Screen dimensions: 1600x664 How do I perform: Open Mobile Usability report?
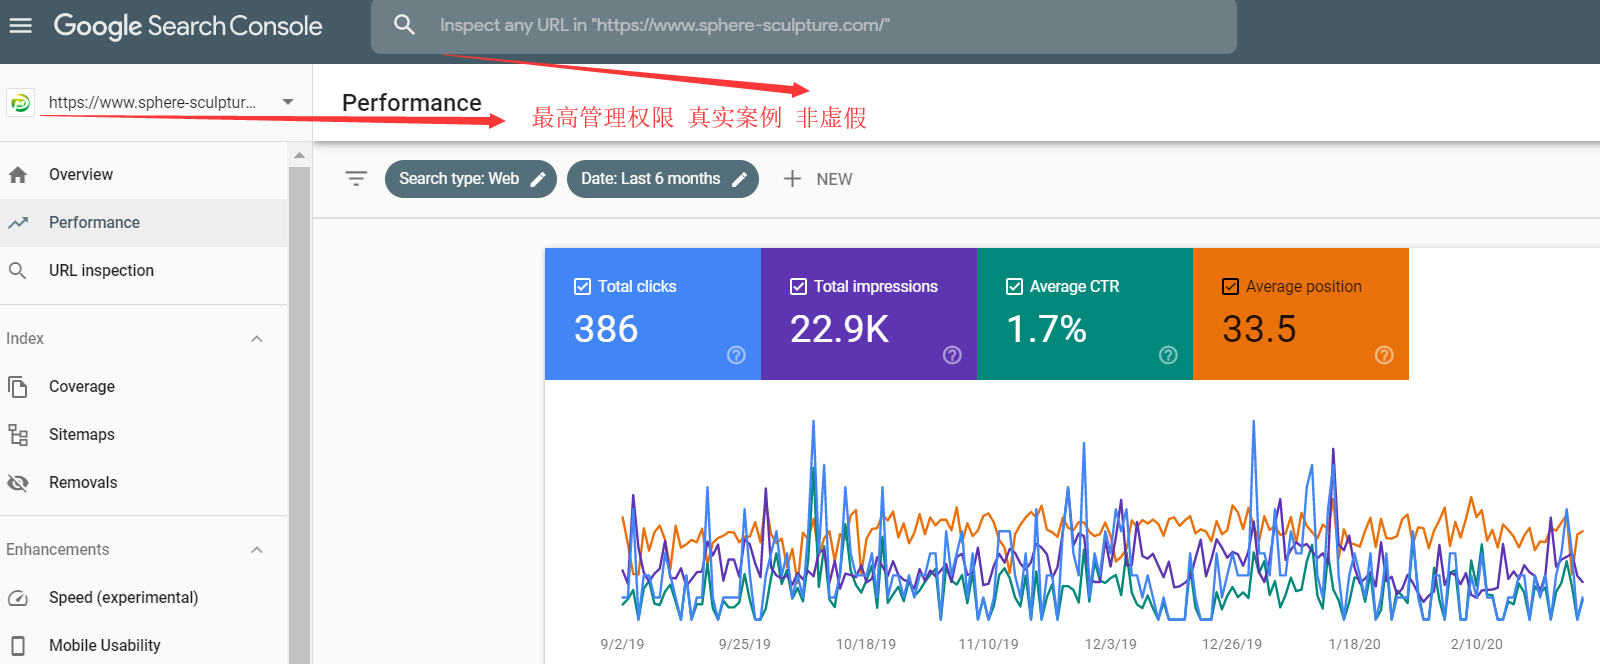point(144,646)
